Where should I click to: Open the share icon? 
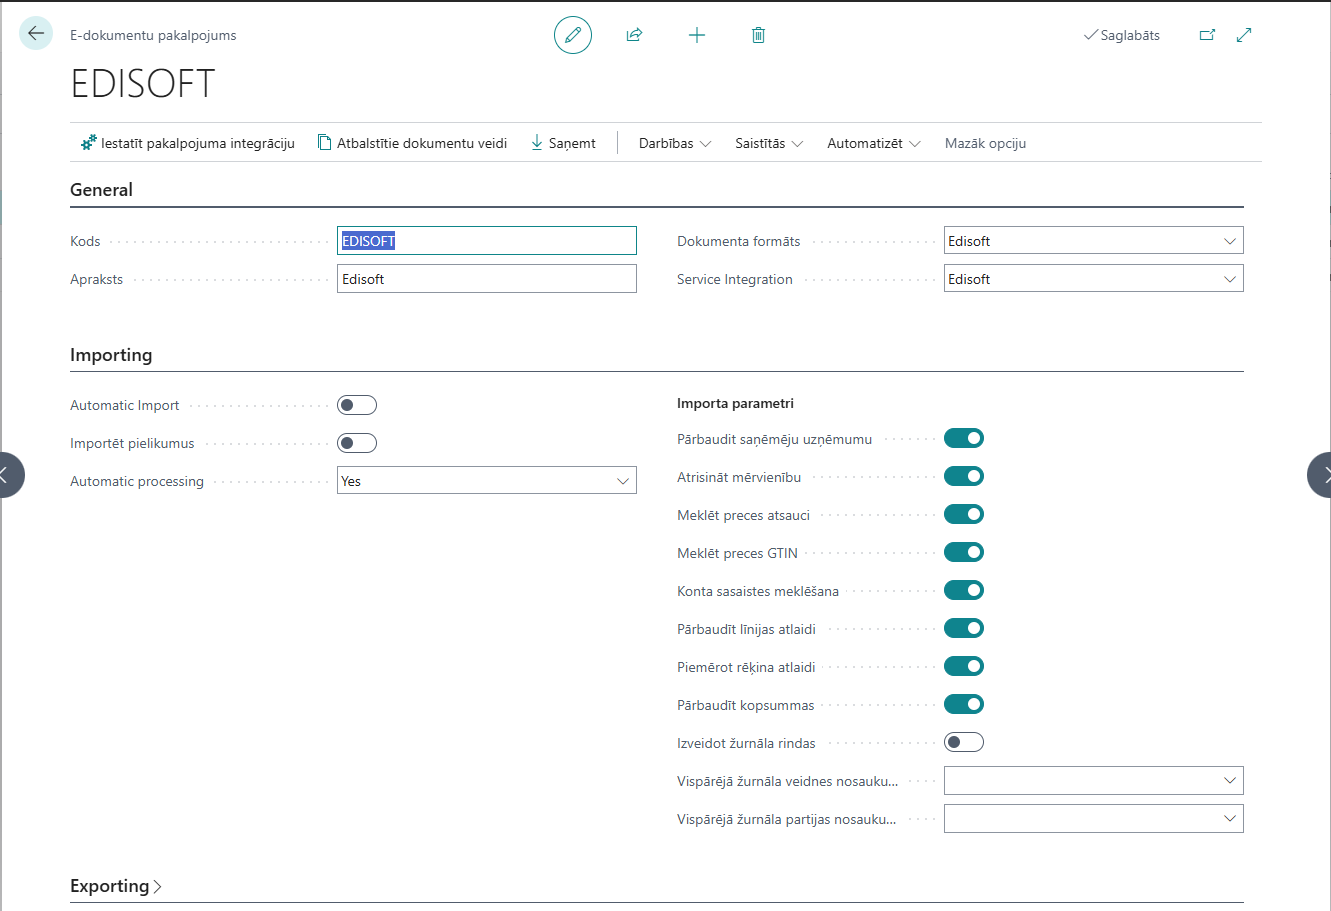[x=634, y=35]
